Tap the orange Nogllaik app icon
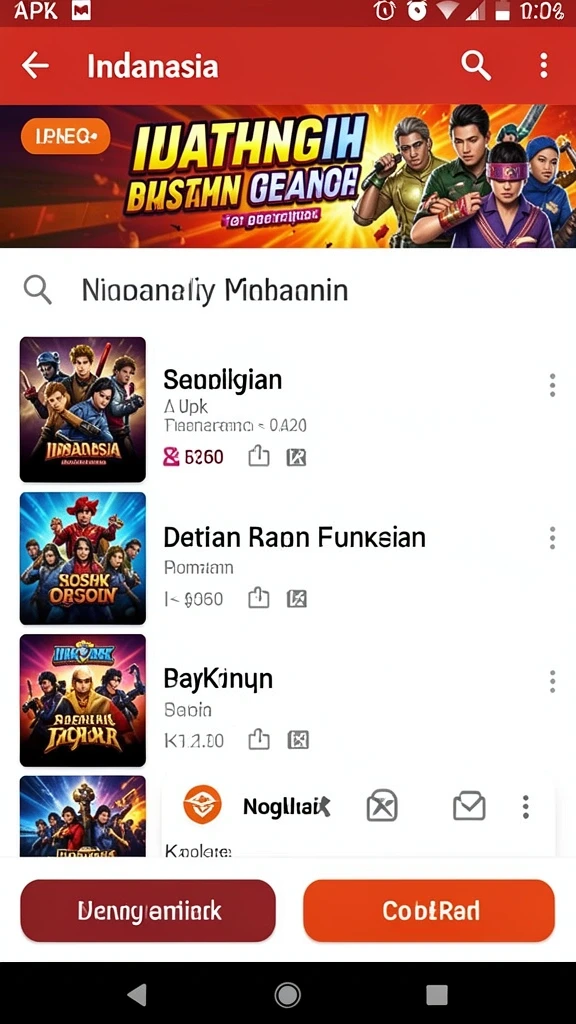 click(x=202, y=804)
